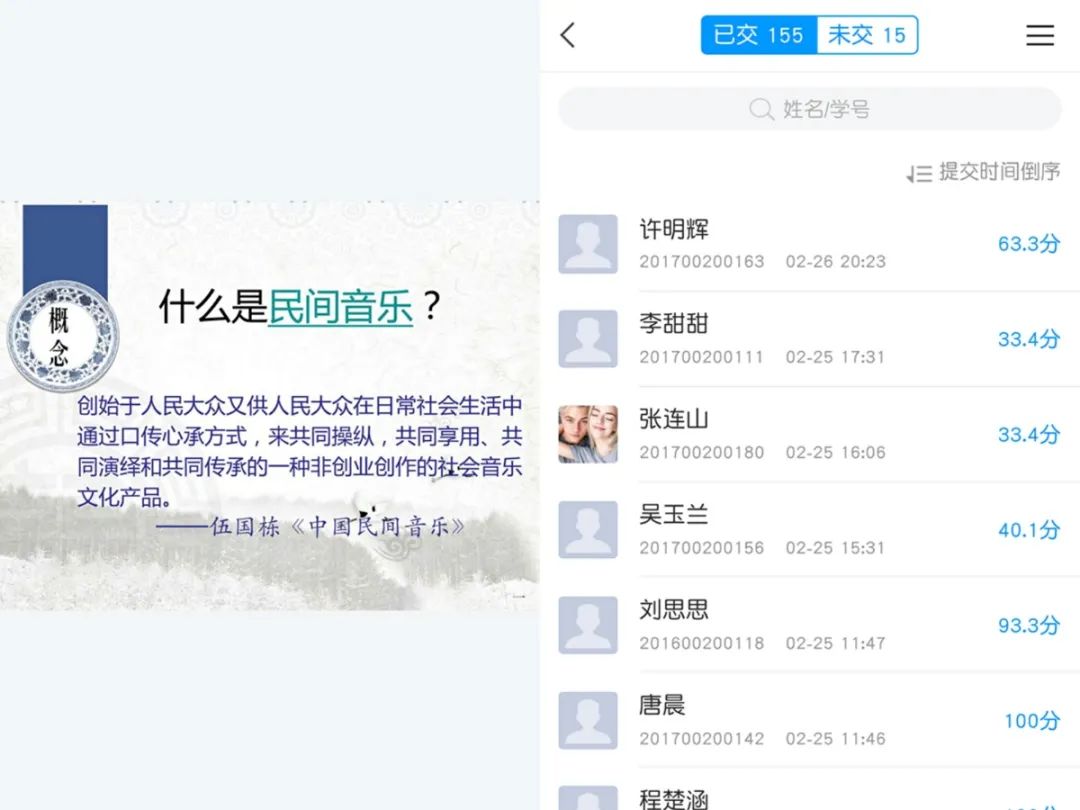View 张连山's profile photo

(x=588, y=434)
